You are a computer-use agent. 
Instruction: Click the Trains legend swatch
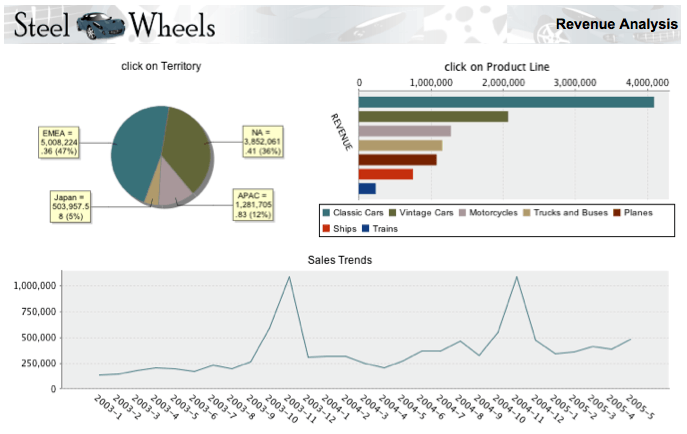coord(365,229)
